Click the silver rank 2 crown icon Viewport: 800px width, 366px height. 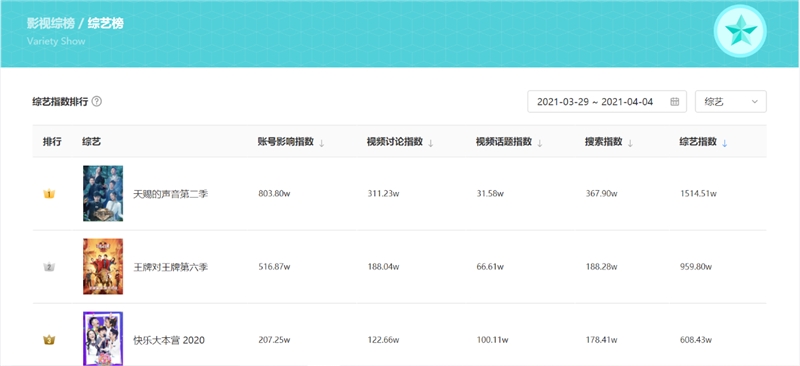pyautogui.click(x=49, y=266)
